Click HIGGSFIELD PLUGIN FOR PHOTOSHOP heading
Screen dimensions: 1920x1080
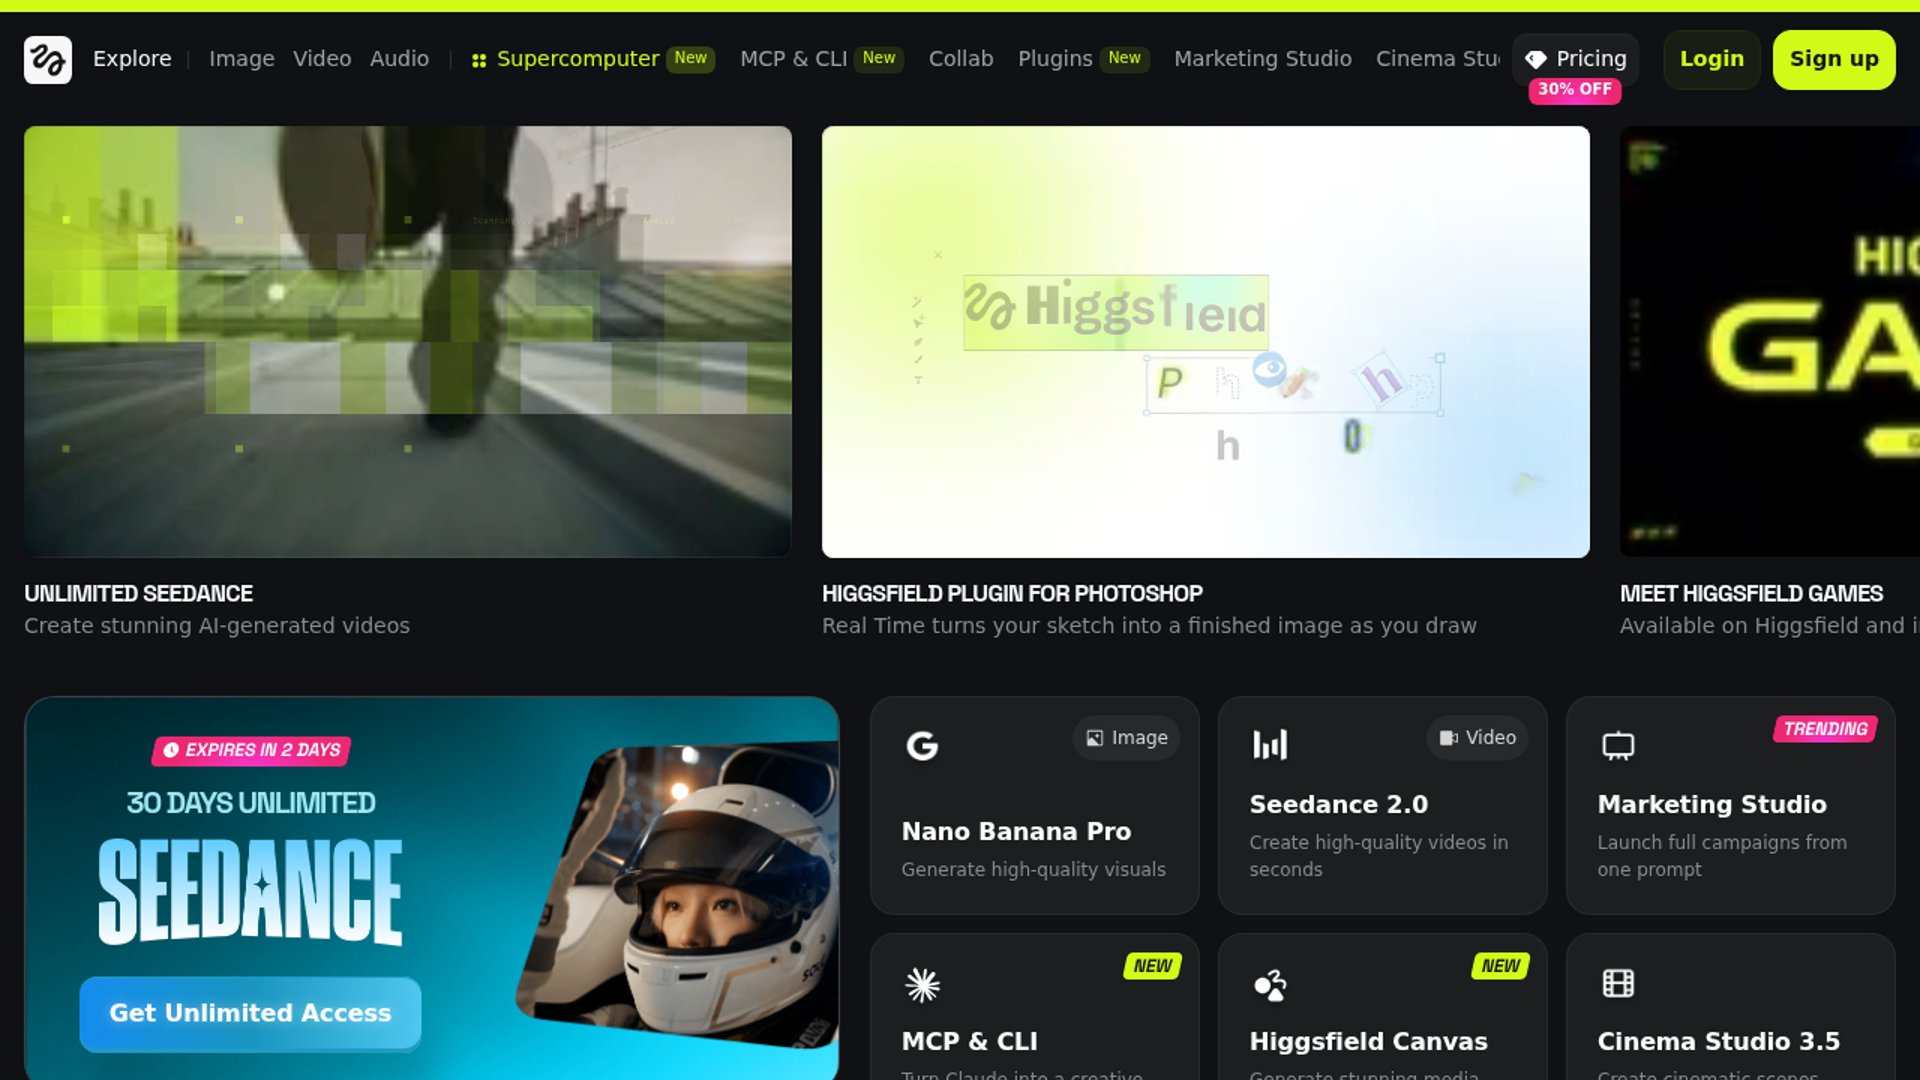(1012, 594)
